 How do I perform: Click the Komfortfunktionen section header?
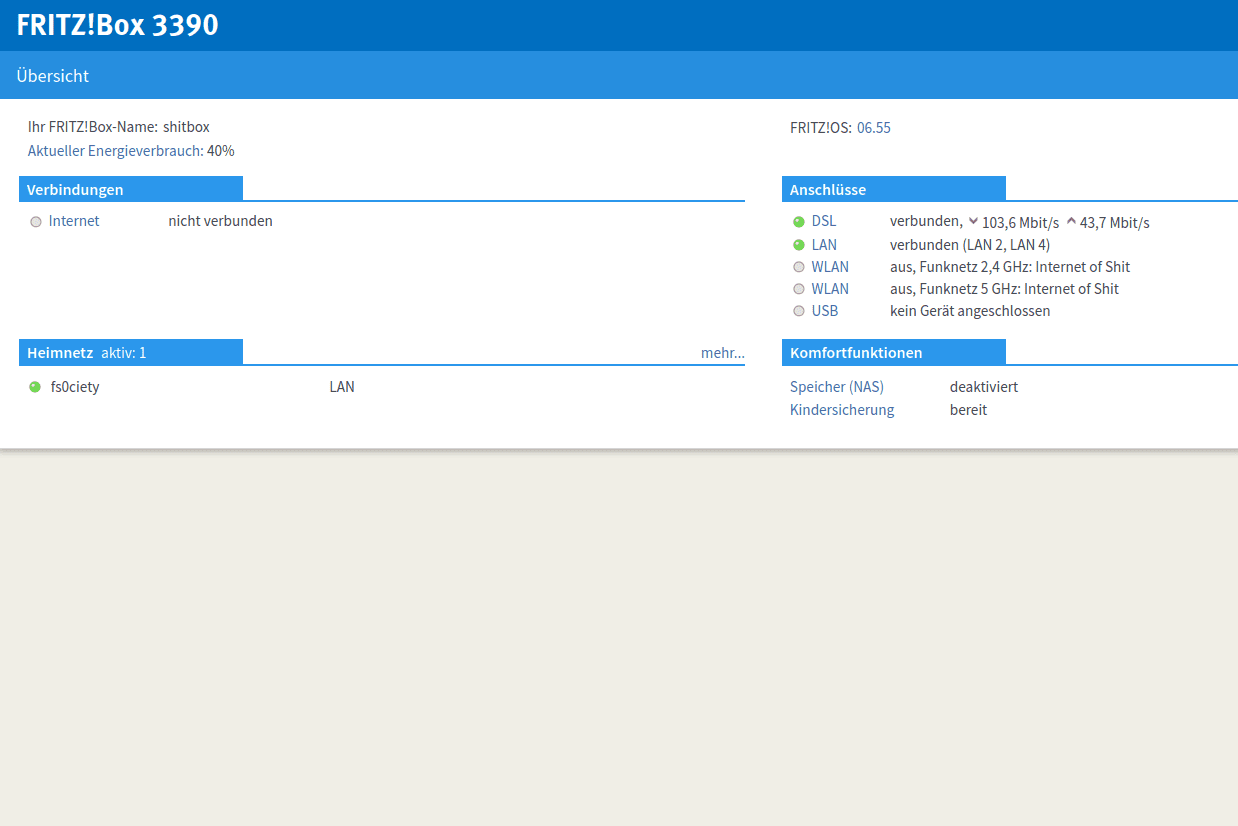pos(894,353)
